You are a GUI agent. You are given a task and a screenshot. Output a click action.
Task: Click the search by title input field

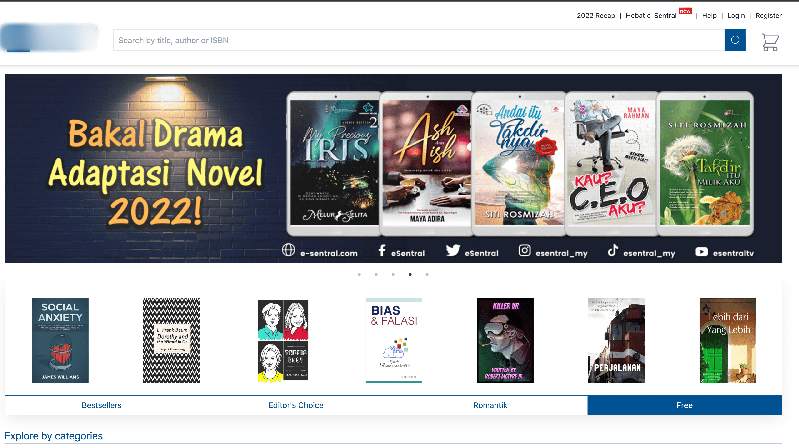[419, 40]
